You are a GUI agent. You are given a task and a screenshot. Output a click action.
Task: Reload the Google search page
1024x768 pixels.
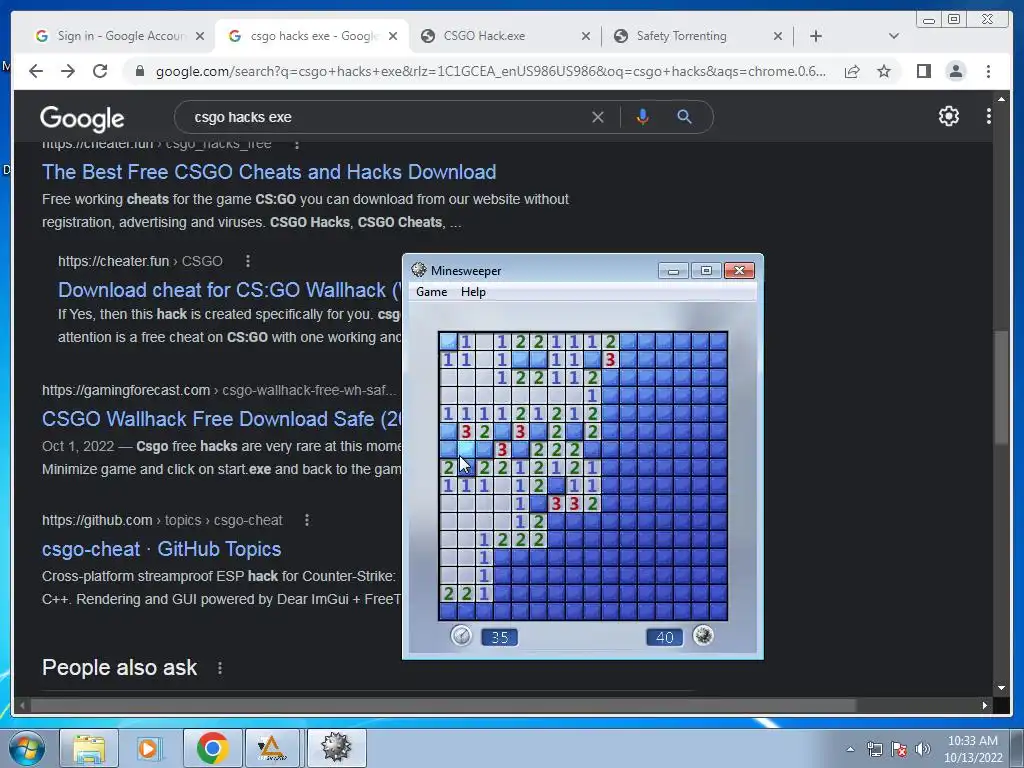click(x=100, y=71)
